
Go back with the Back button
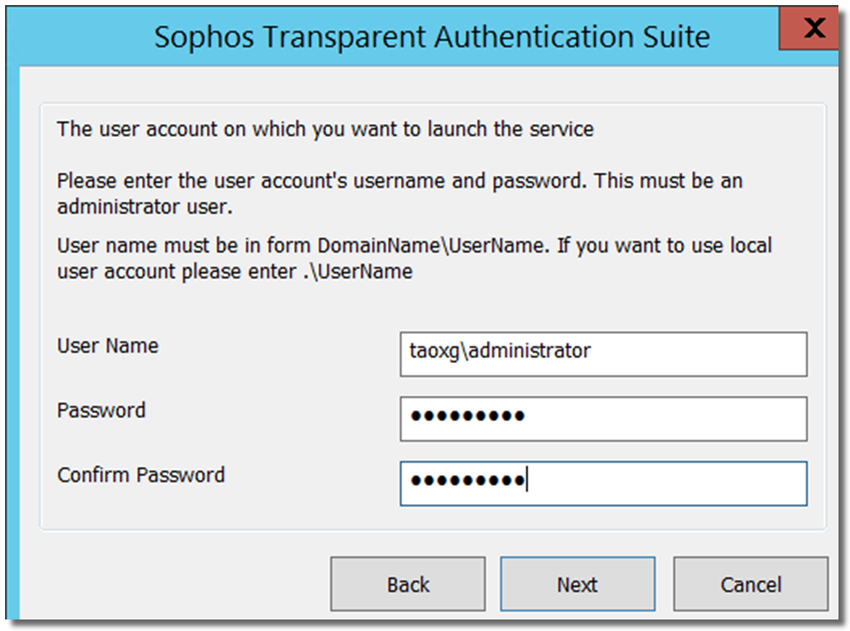408,584
